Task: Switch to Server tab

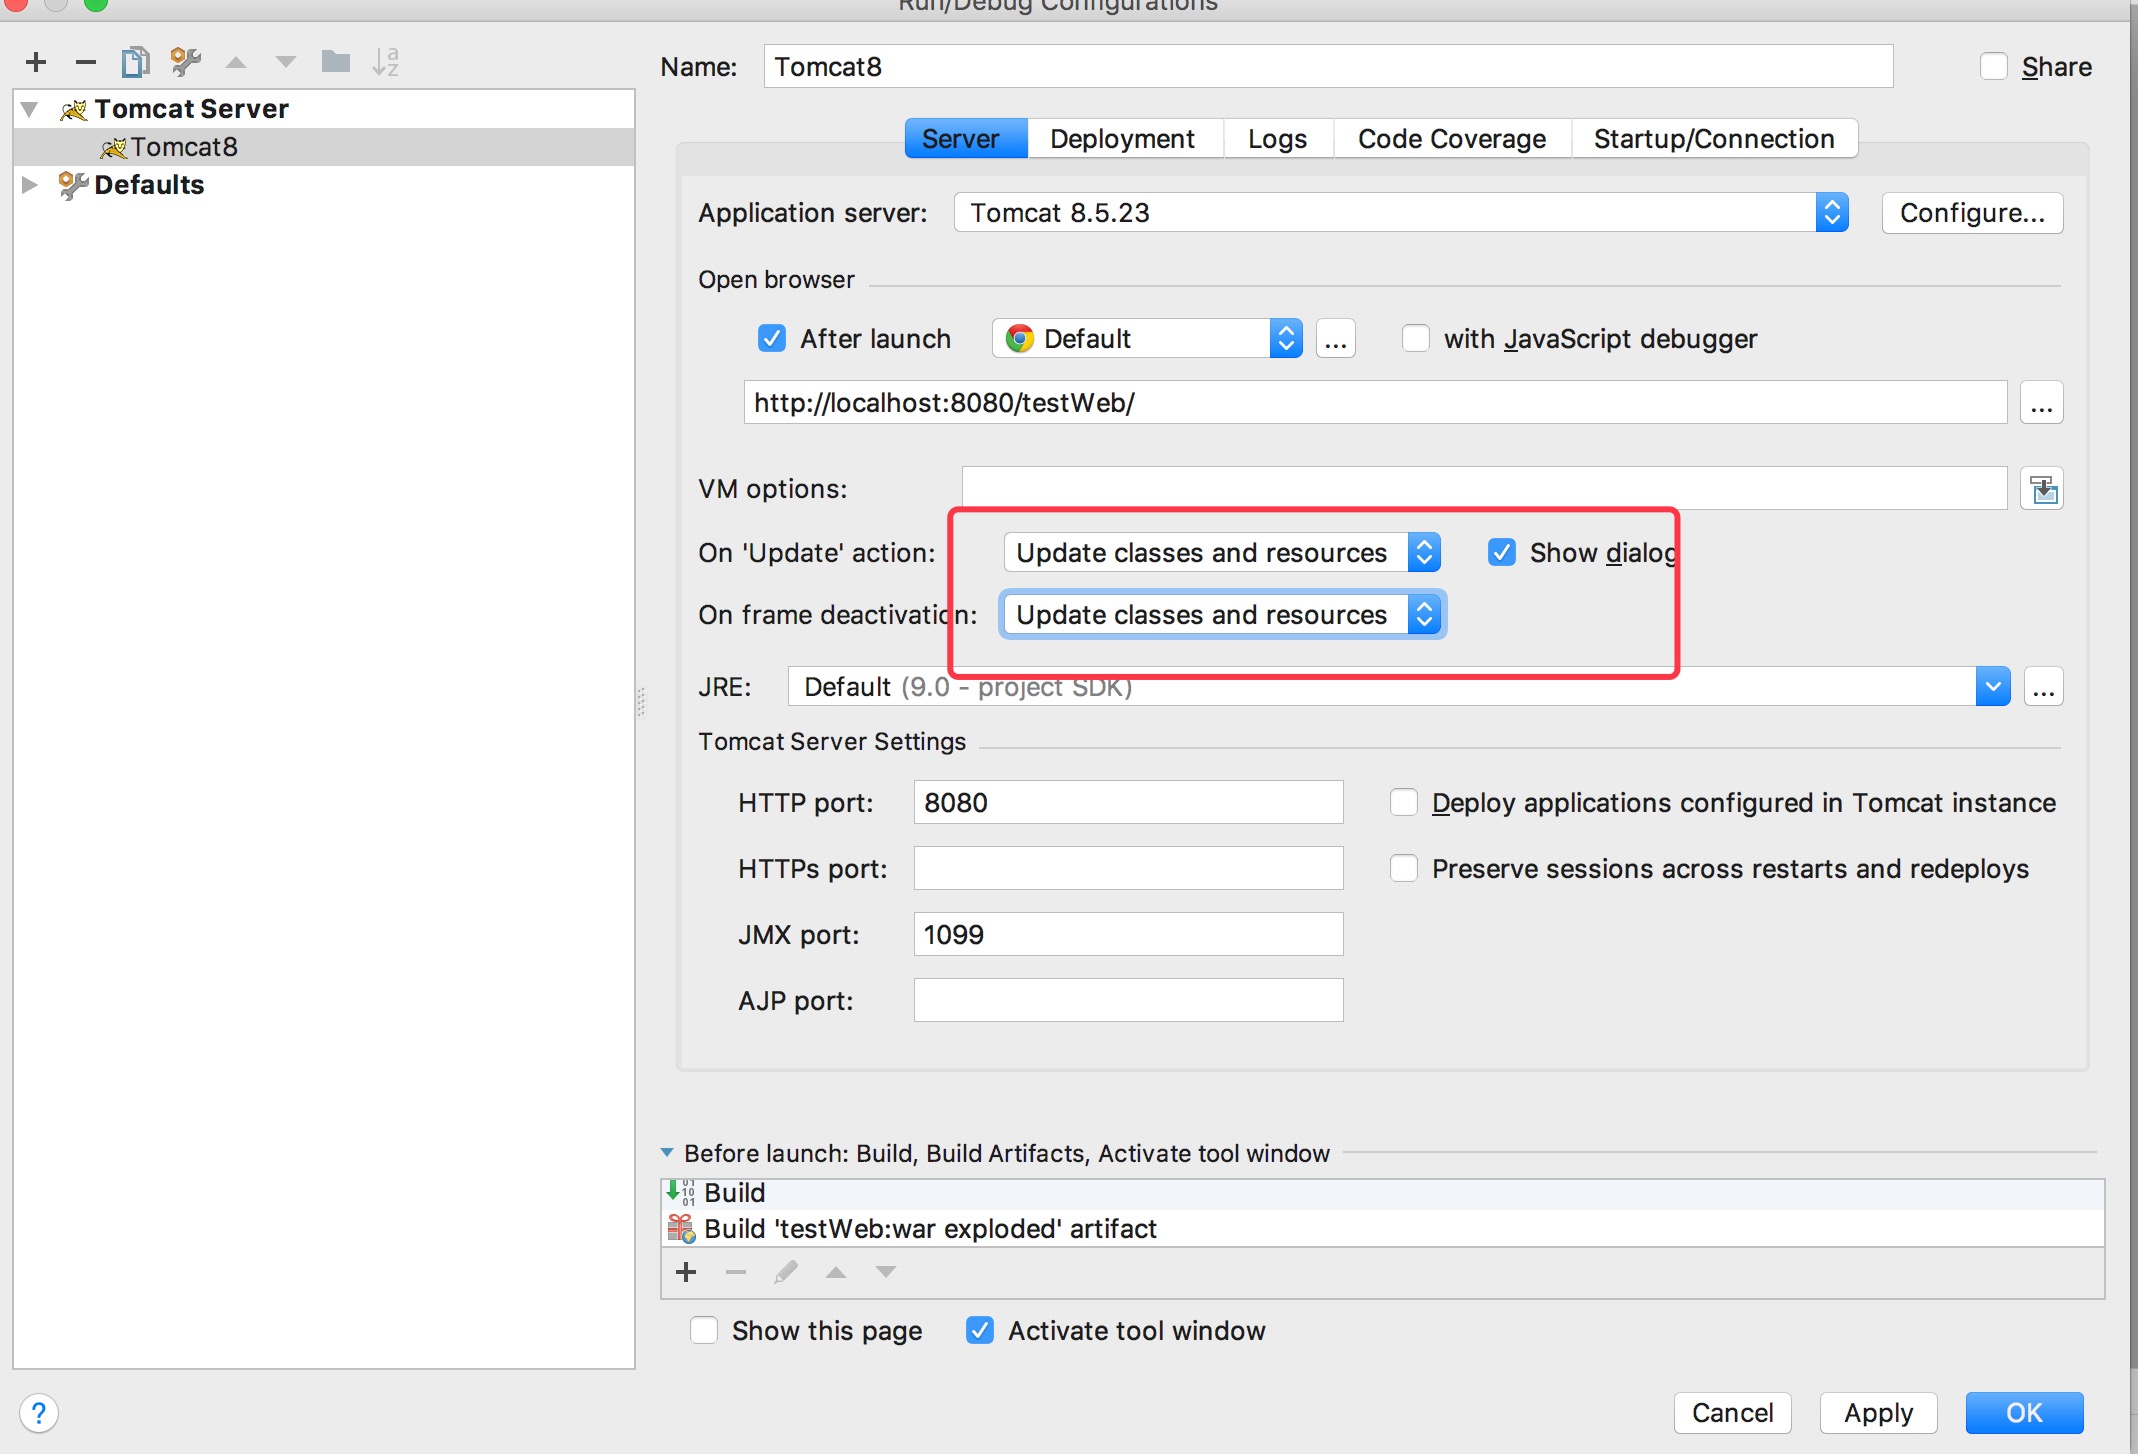Action: (x=965, y=139)
